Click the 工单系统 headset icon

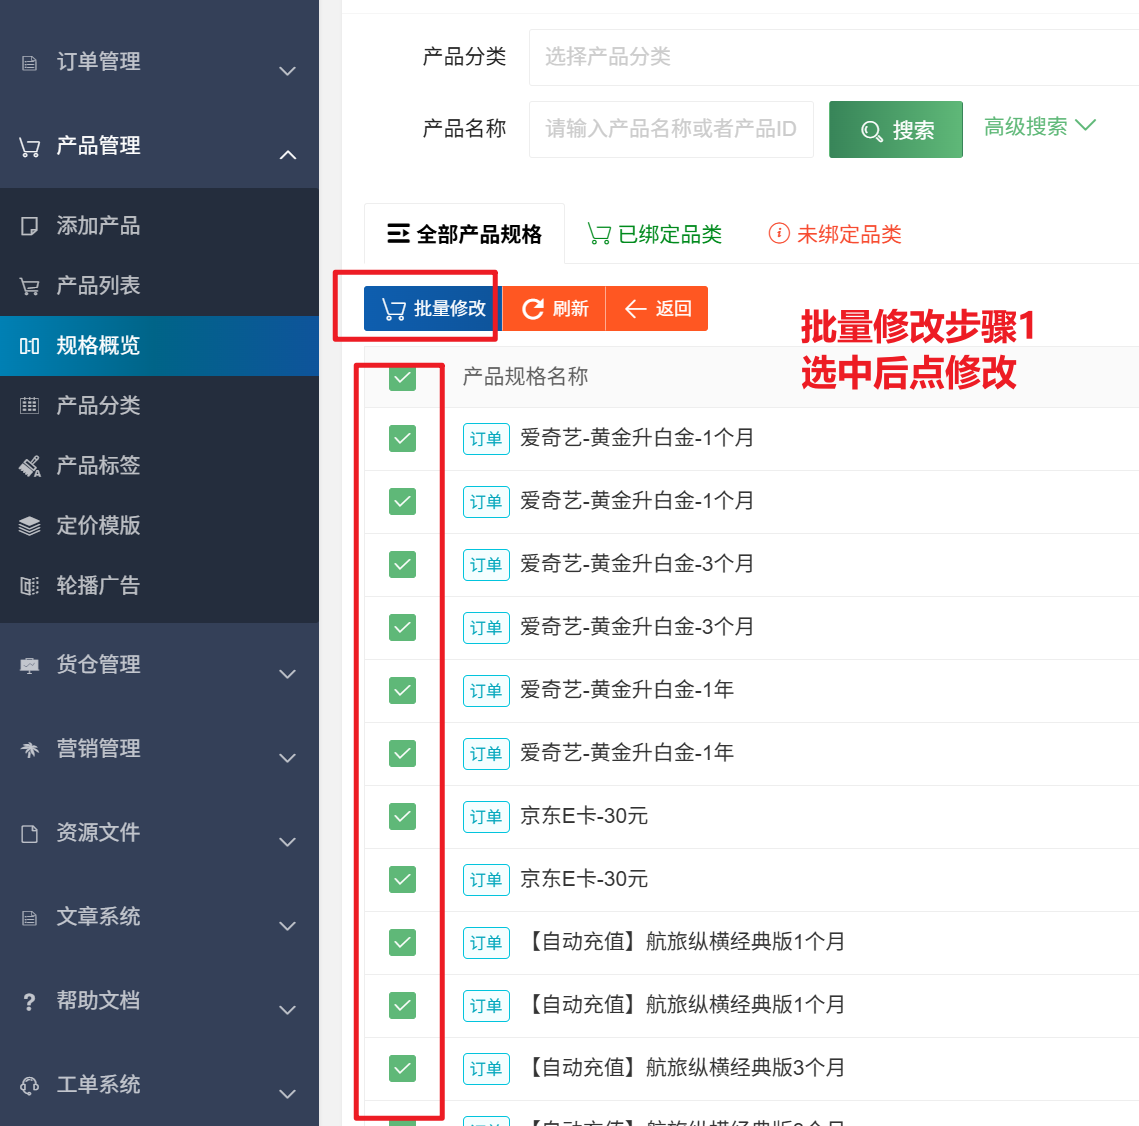tap(30, 1085)
